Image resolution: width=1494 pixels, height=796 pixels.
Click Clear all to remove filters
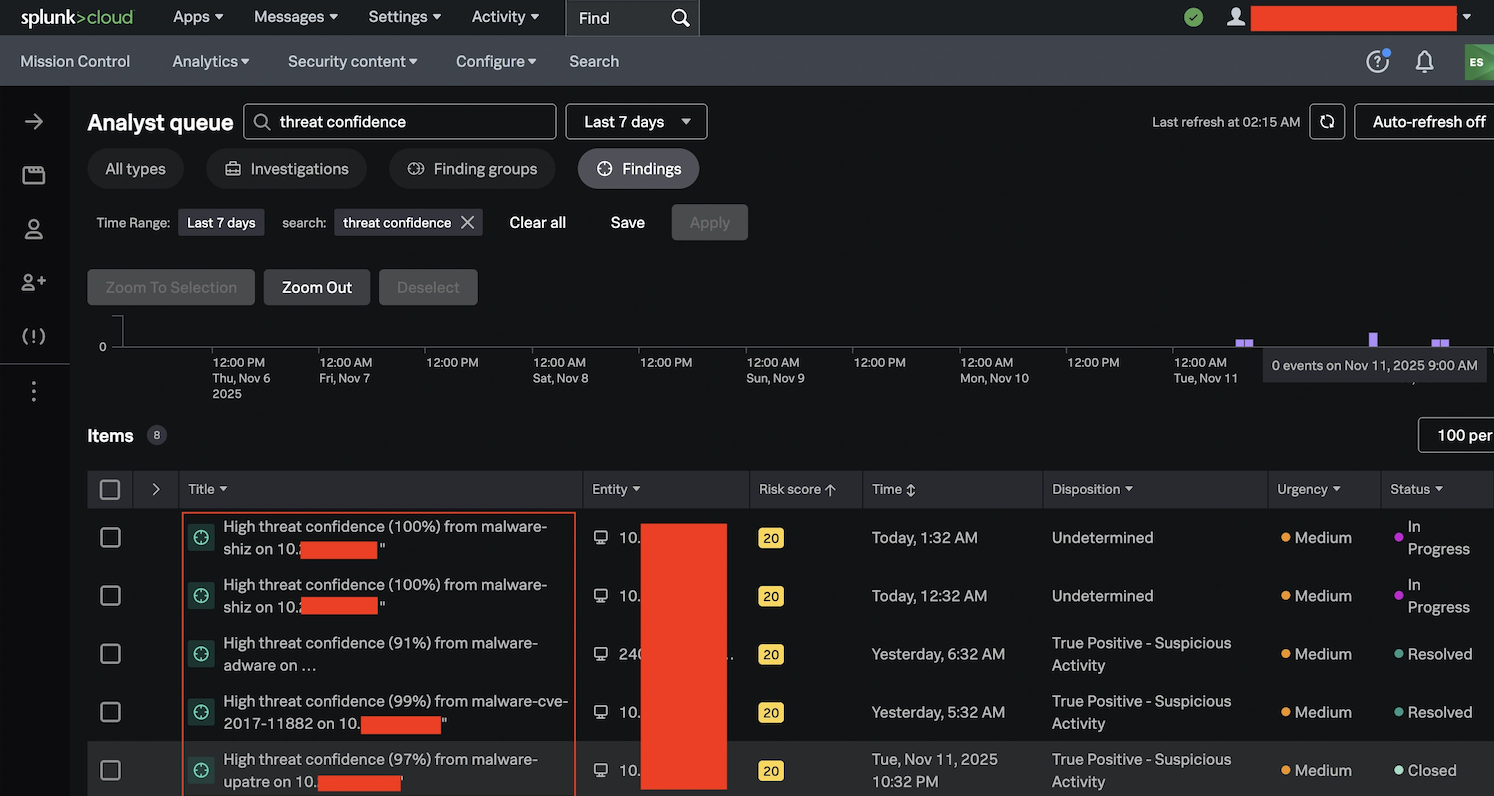tap(537, 222)
